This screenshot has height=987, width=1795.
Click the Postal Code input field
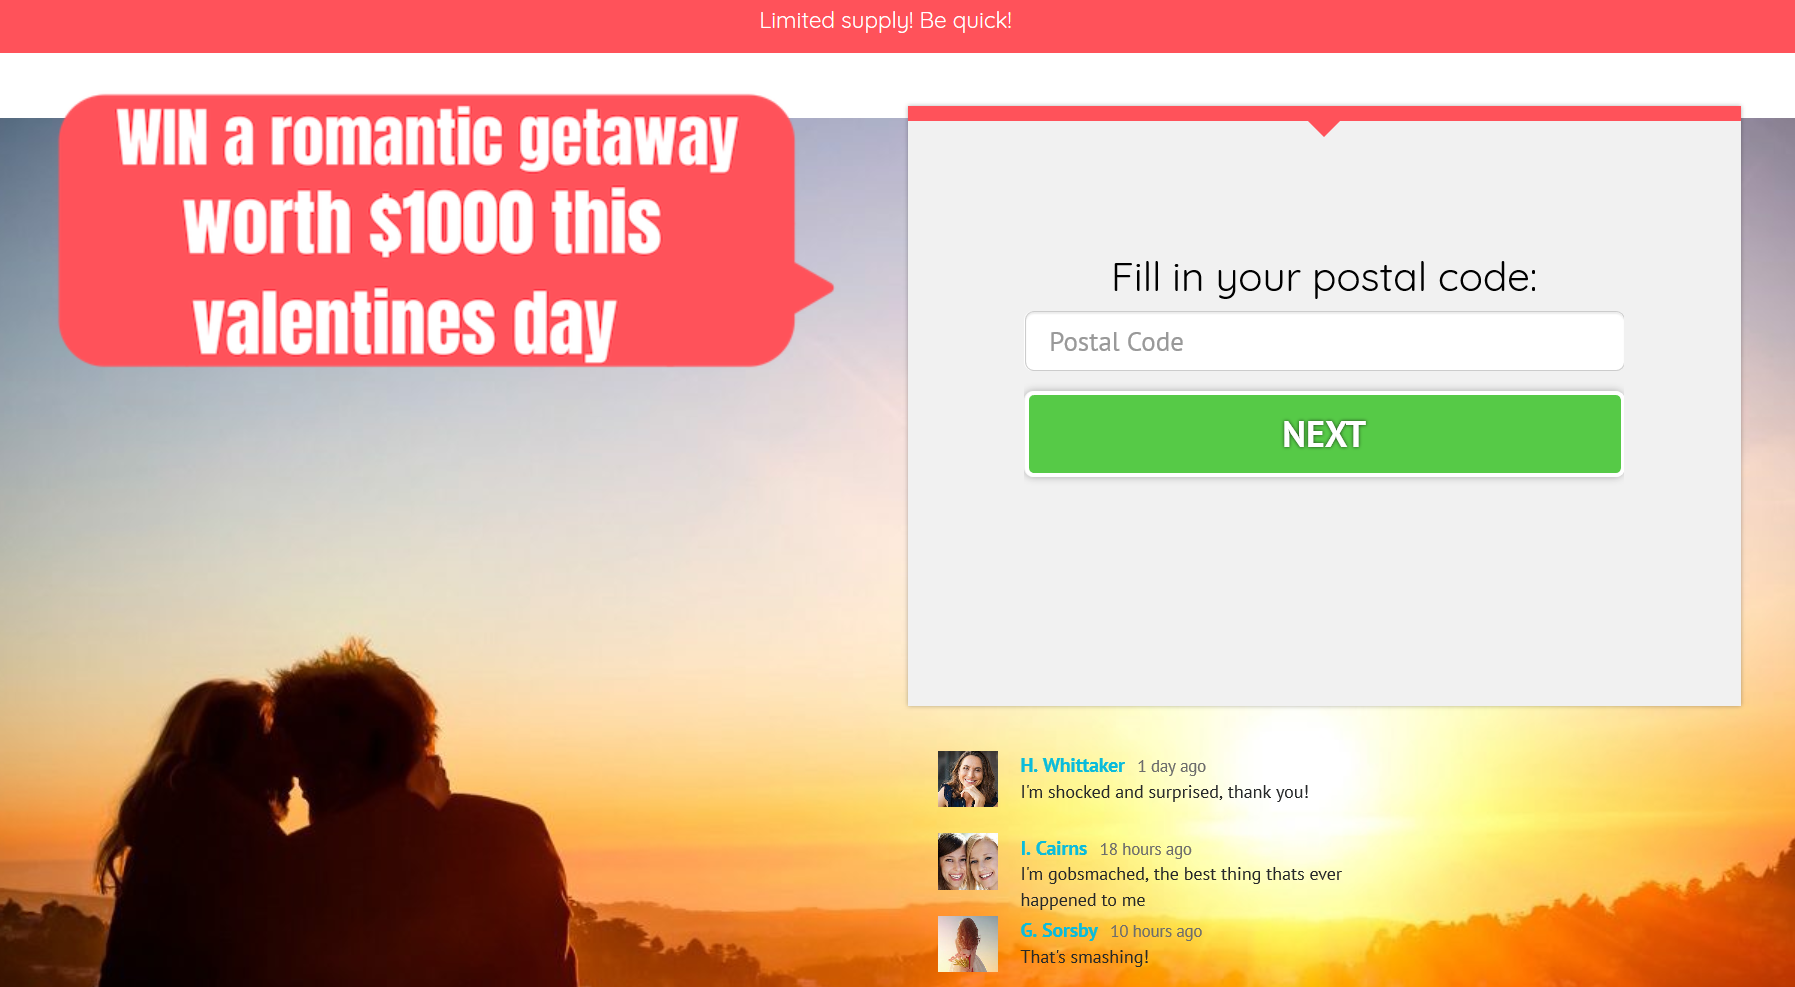coord(1324,341)
